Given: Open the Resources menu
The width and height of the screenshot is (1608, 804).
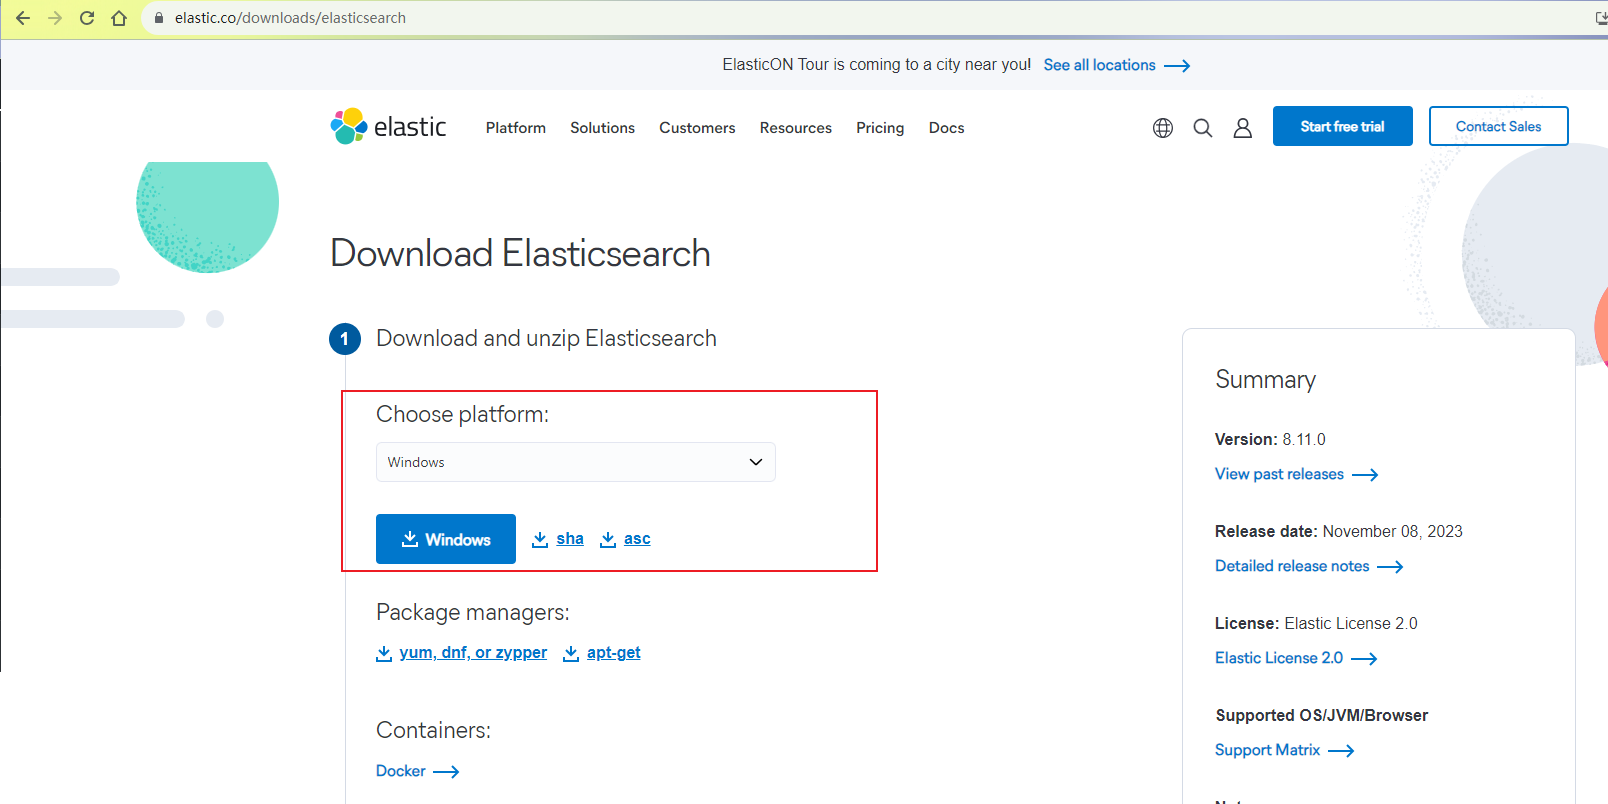Looking at the screenshot, I should (796, 128).
